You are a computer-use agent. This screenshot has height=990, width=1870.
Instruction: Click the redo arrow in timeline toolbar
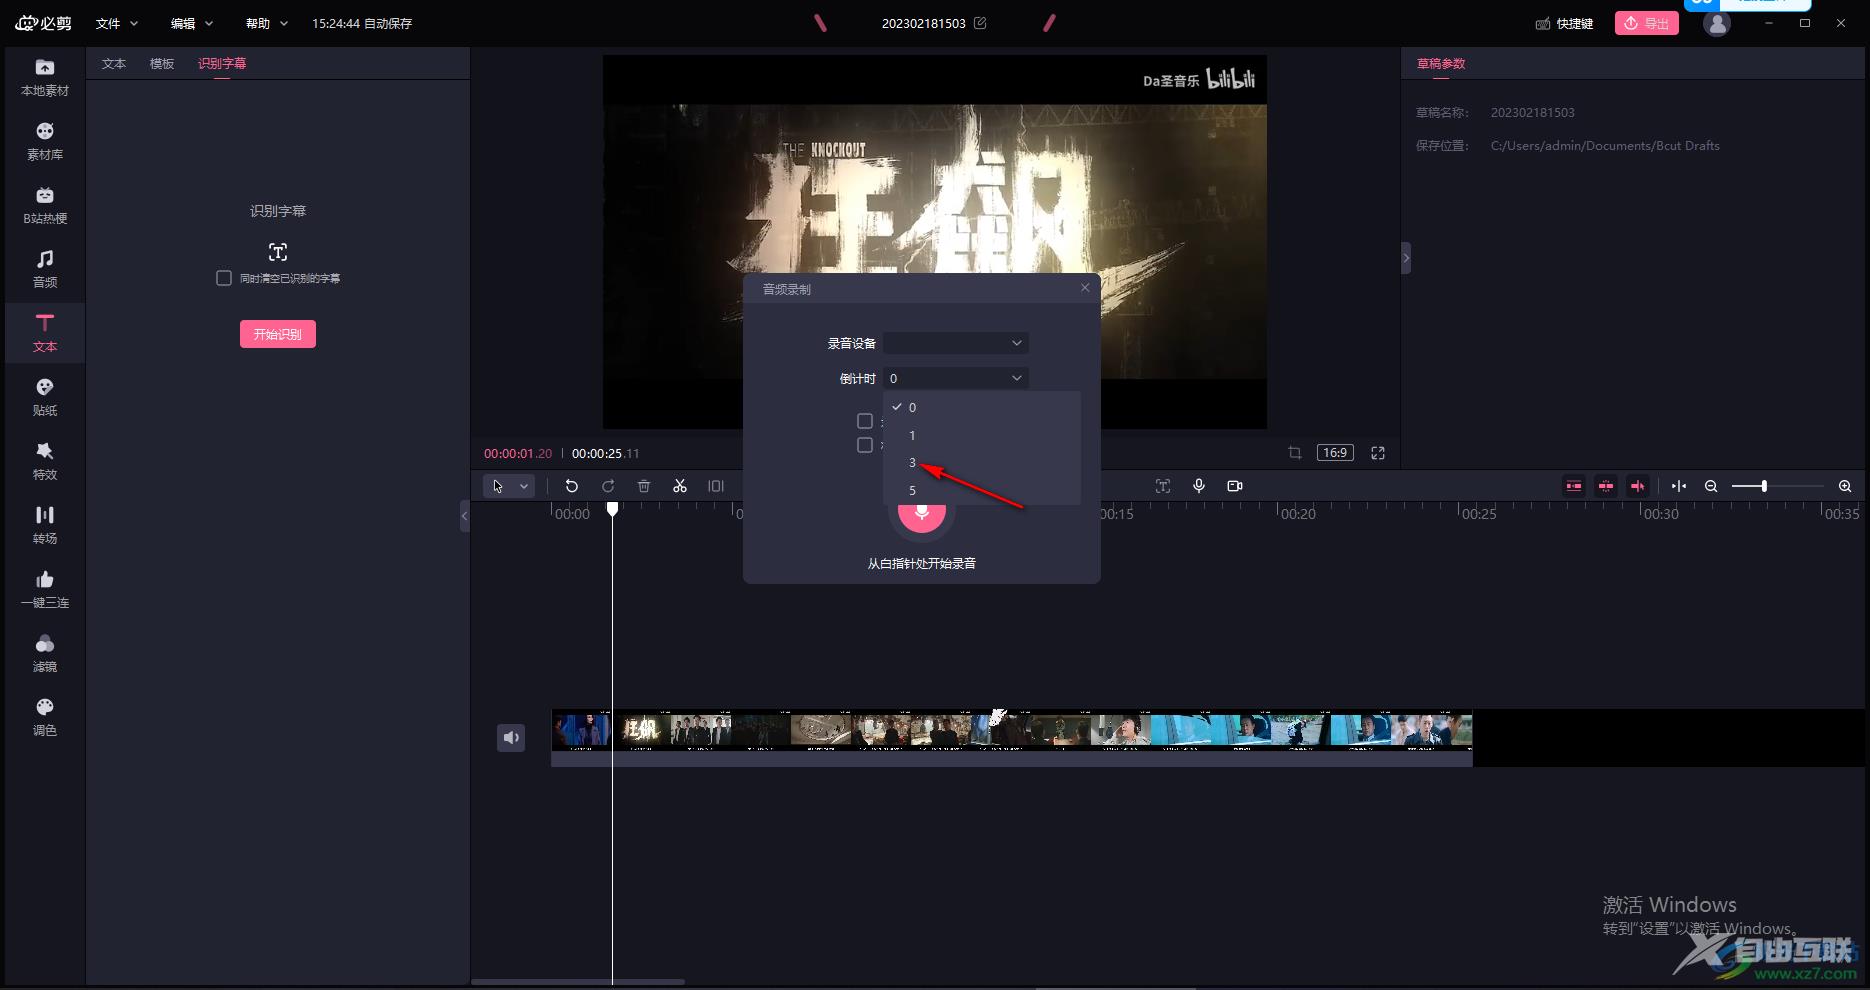pyautogui.click(x=608, y=486)
